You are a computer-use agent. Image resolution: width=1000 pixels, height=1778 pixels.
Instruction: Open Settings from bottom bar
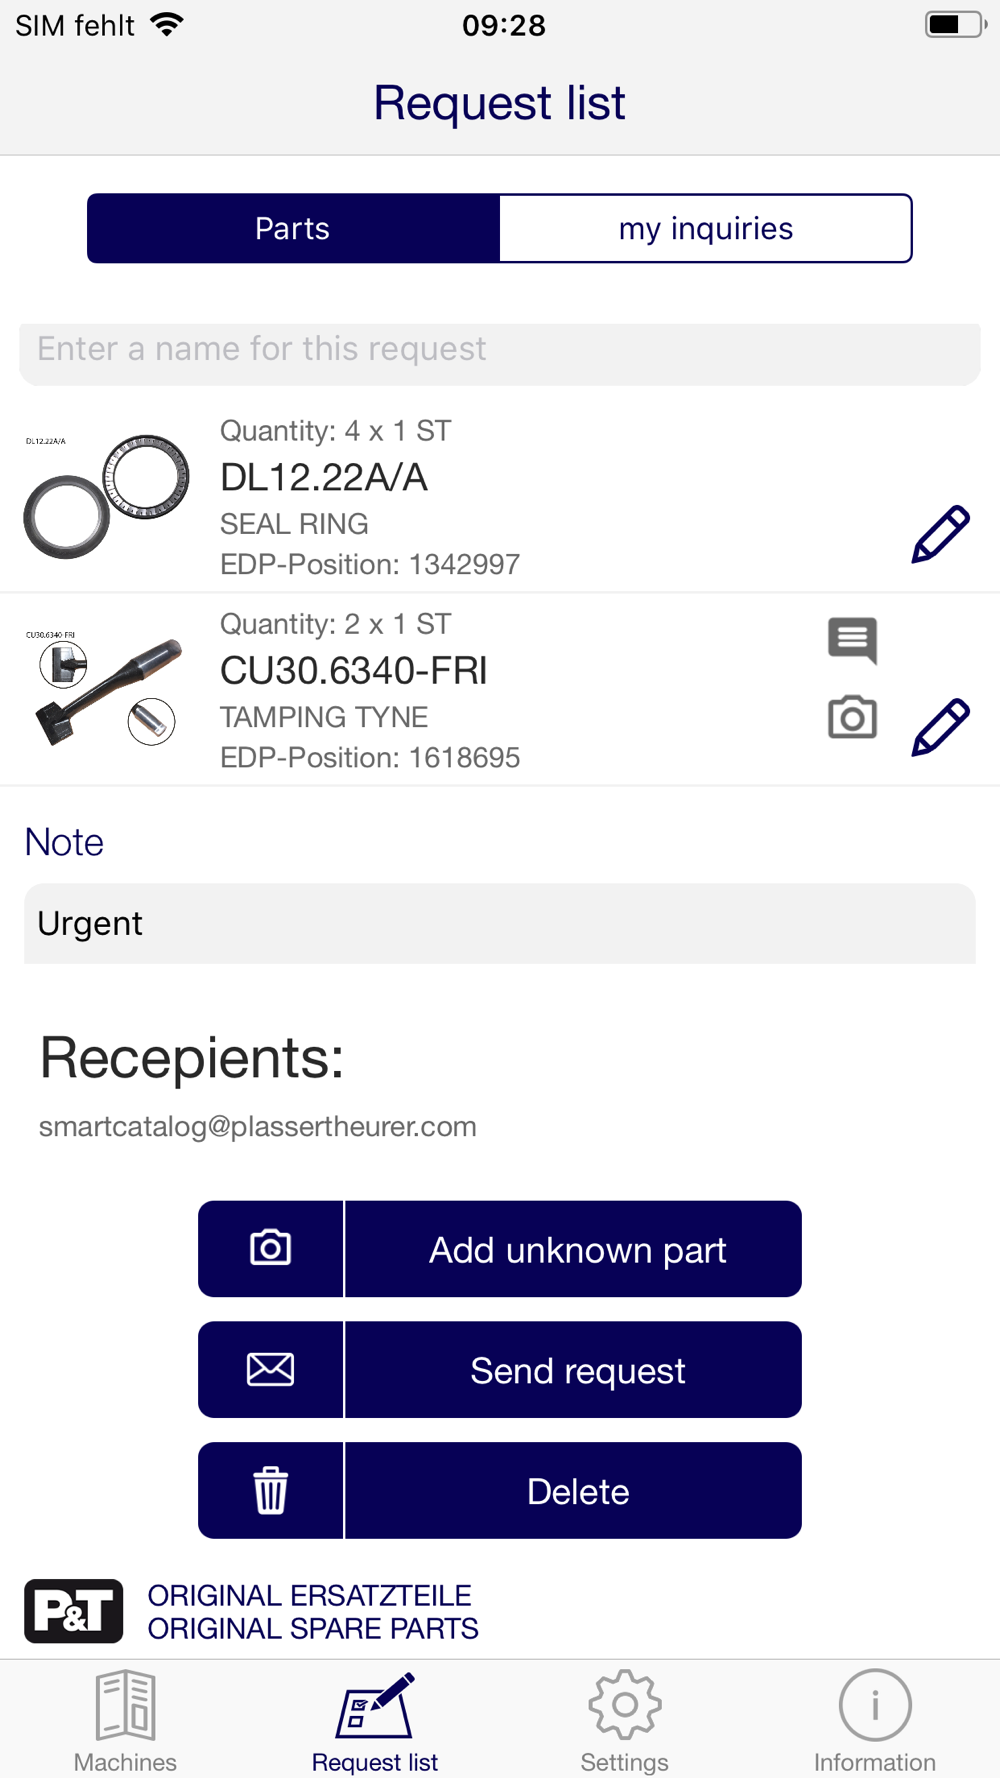[625, 1720]
